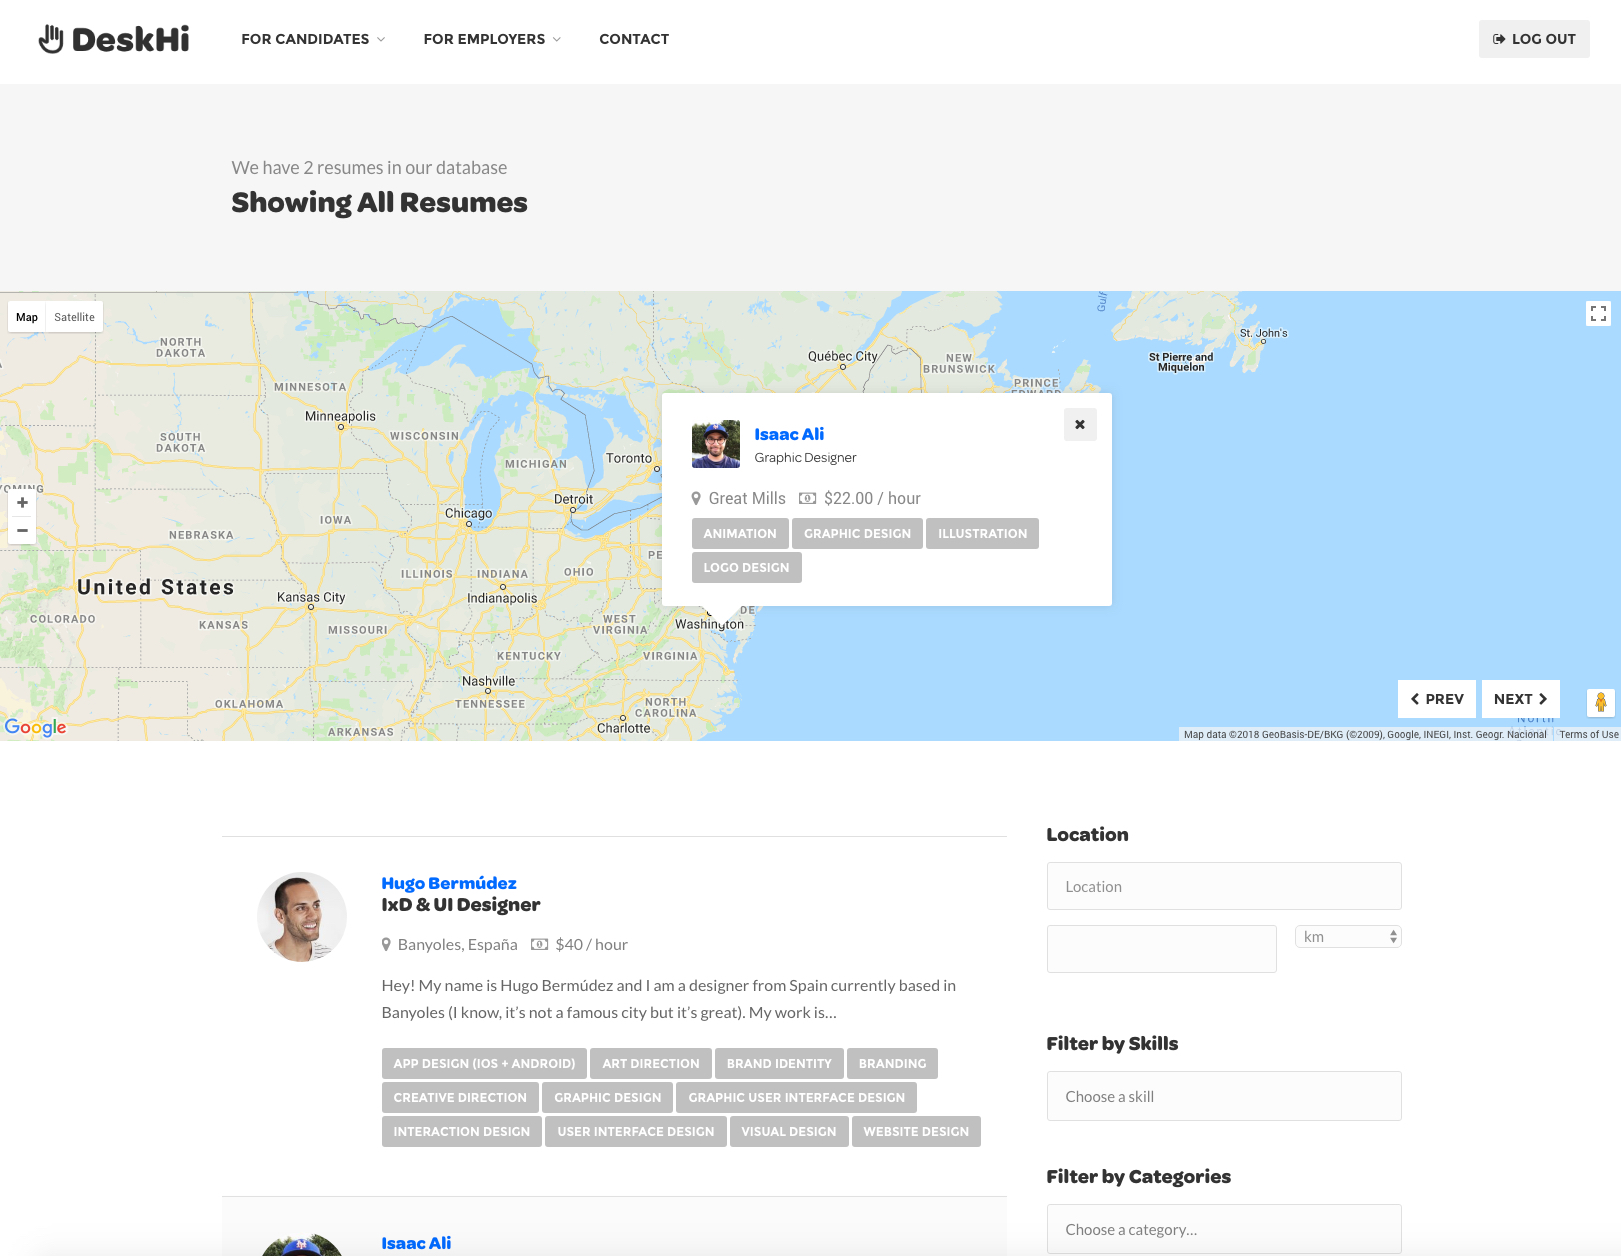Switch the map to Map view
Viewport: 1621px width, 1256px height.
27,317
